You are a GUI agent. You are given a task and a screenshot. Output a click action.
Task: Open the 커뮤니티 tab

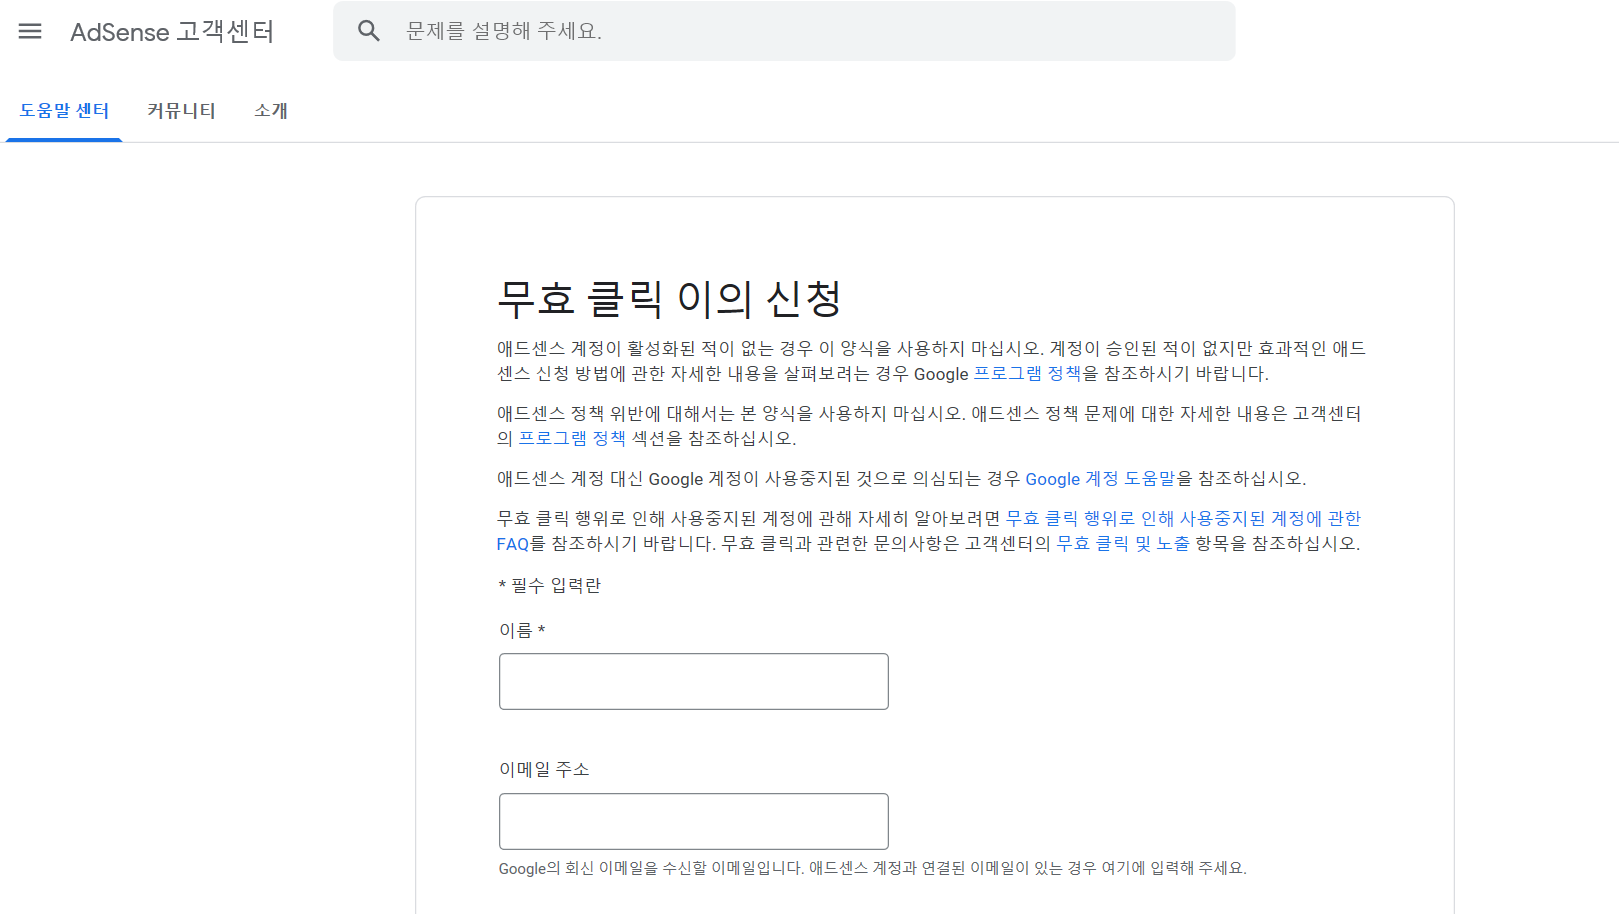coord(181,111)
